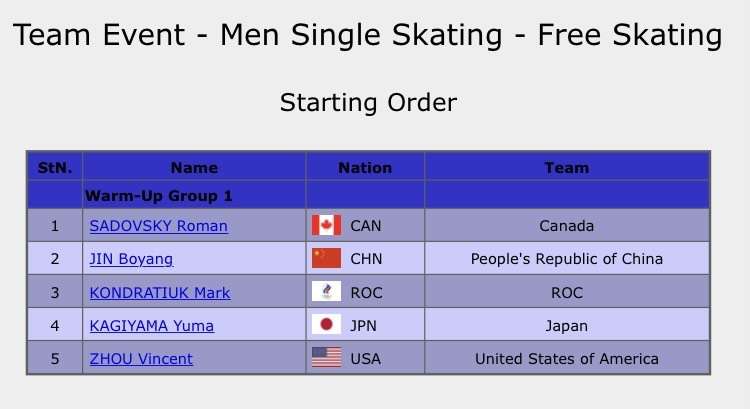
Task: Open ZHOU Vincent skater link
Action: [x=141, y=359]
